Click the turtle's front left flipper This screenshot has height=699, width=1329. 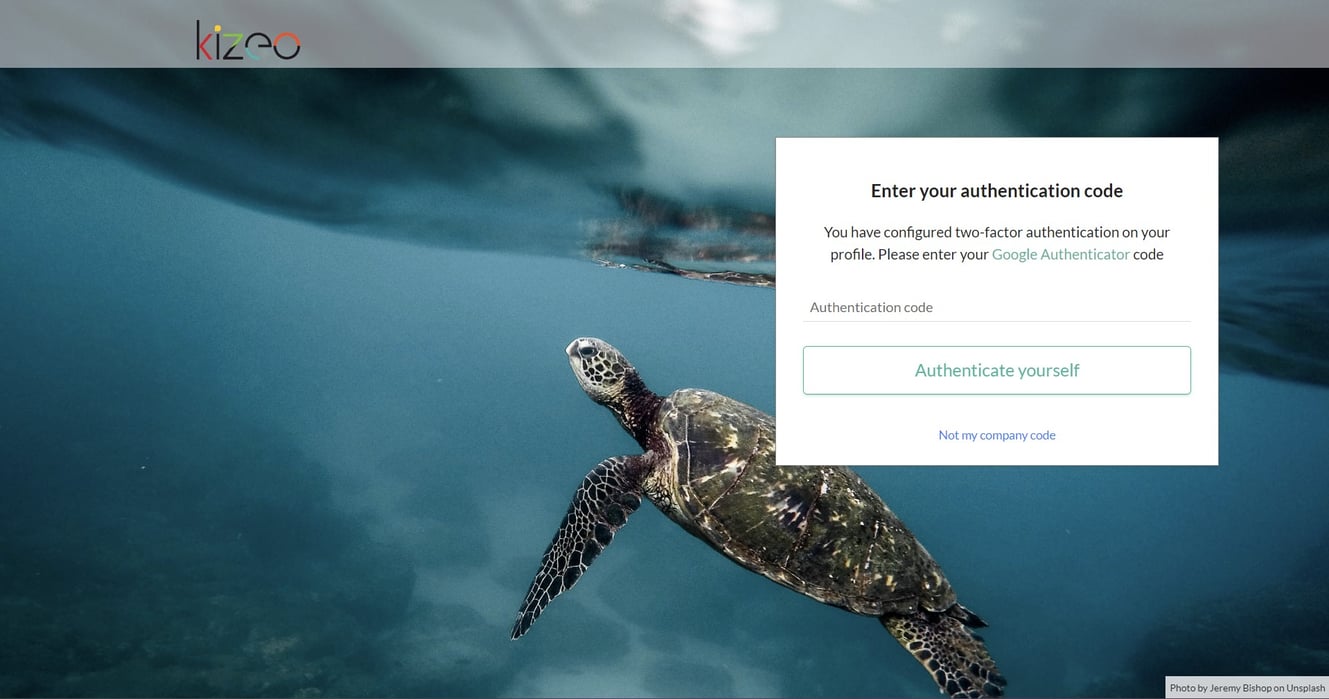(x=575, y=545)
